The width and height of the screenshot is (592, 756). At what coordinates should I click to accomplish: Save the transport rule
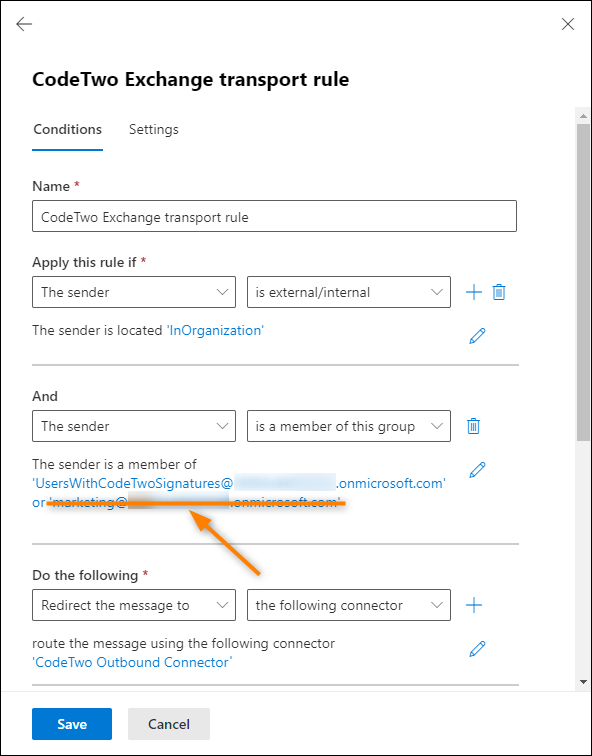72,724
